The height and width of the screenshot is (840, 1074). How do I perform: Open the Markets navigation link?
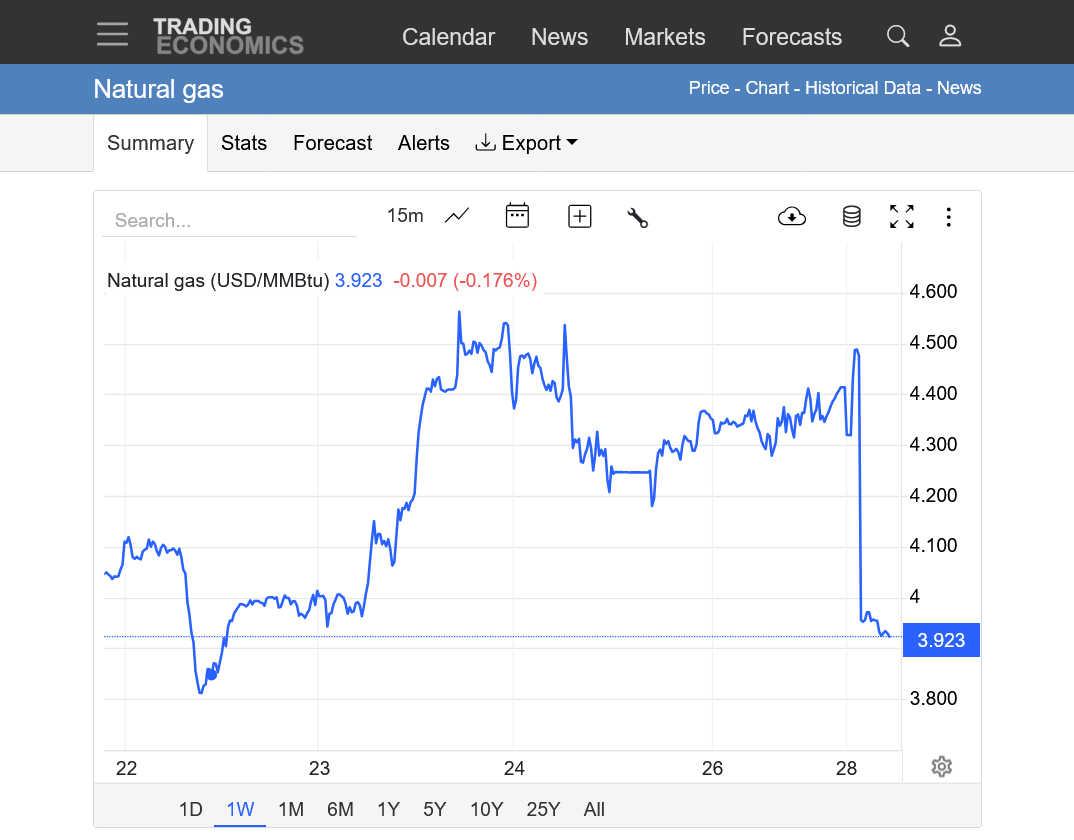click(665, 37)
